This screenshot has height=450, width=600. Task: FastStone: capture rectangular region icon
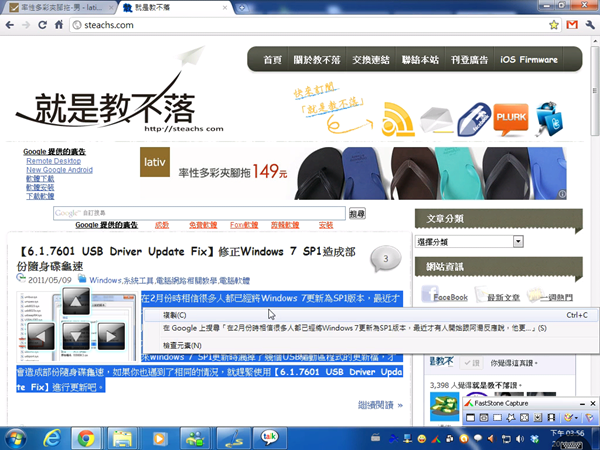tap(497, 417)
